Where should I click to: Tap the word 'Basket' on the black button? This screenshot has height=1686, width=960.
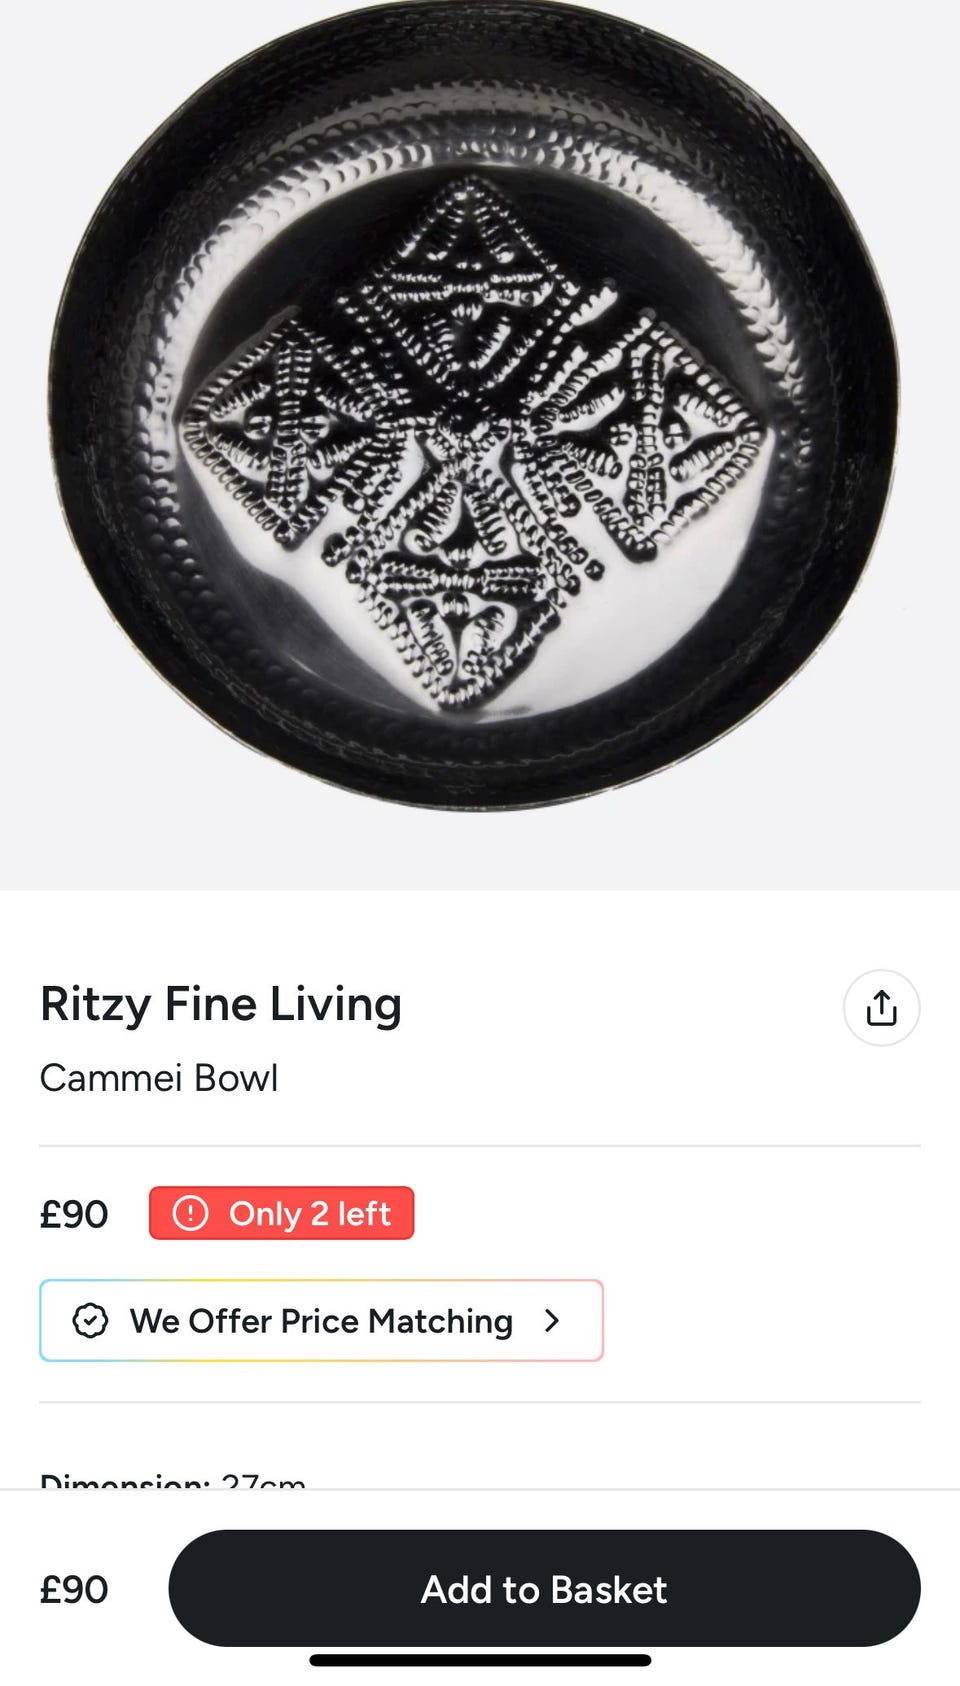[608, 1589]
